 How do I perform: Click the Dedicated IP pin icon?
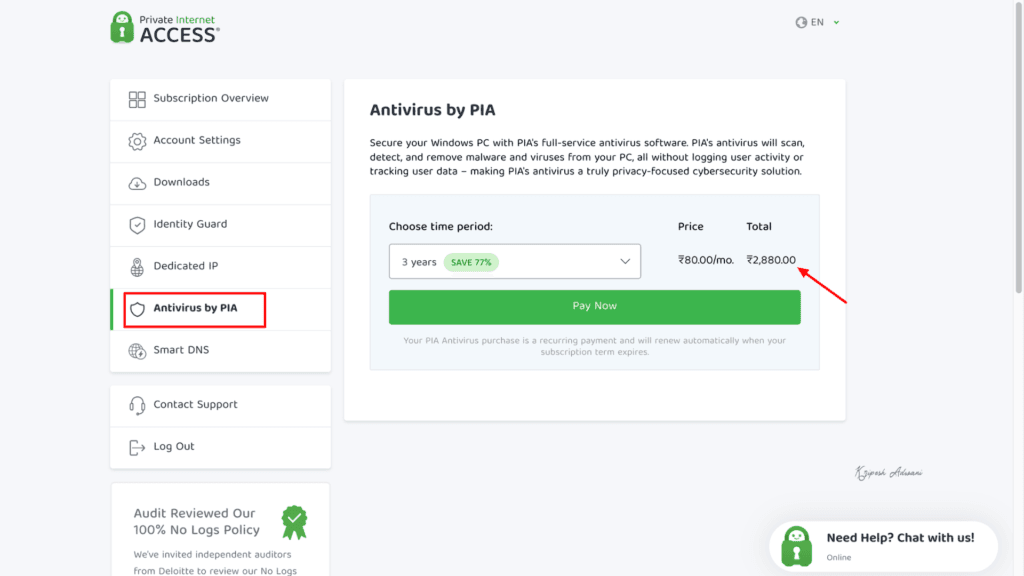pyautogui.click(x=137, y=267)
